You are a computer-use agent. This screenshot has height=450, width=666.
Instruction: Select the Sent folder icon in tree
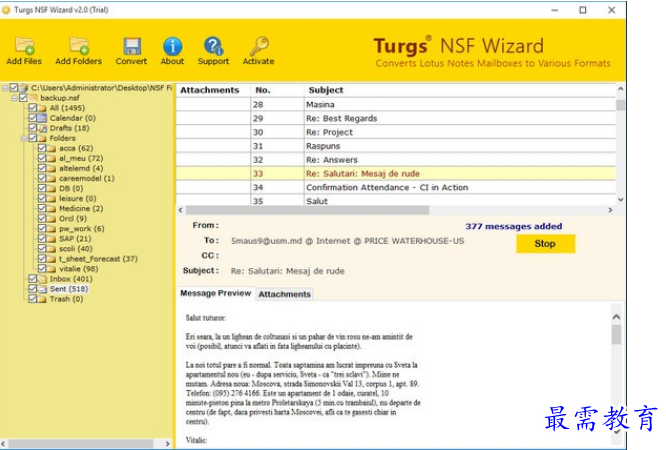[42, 289]
